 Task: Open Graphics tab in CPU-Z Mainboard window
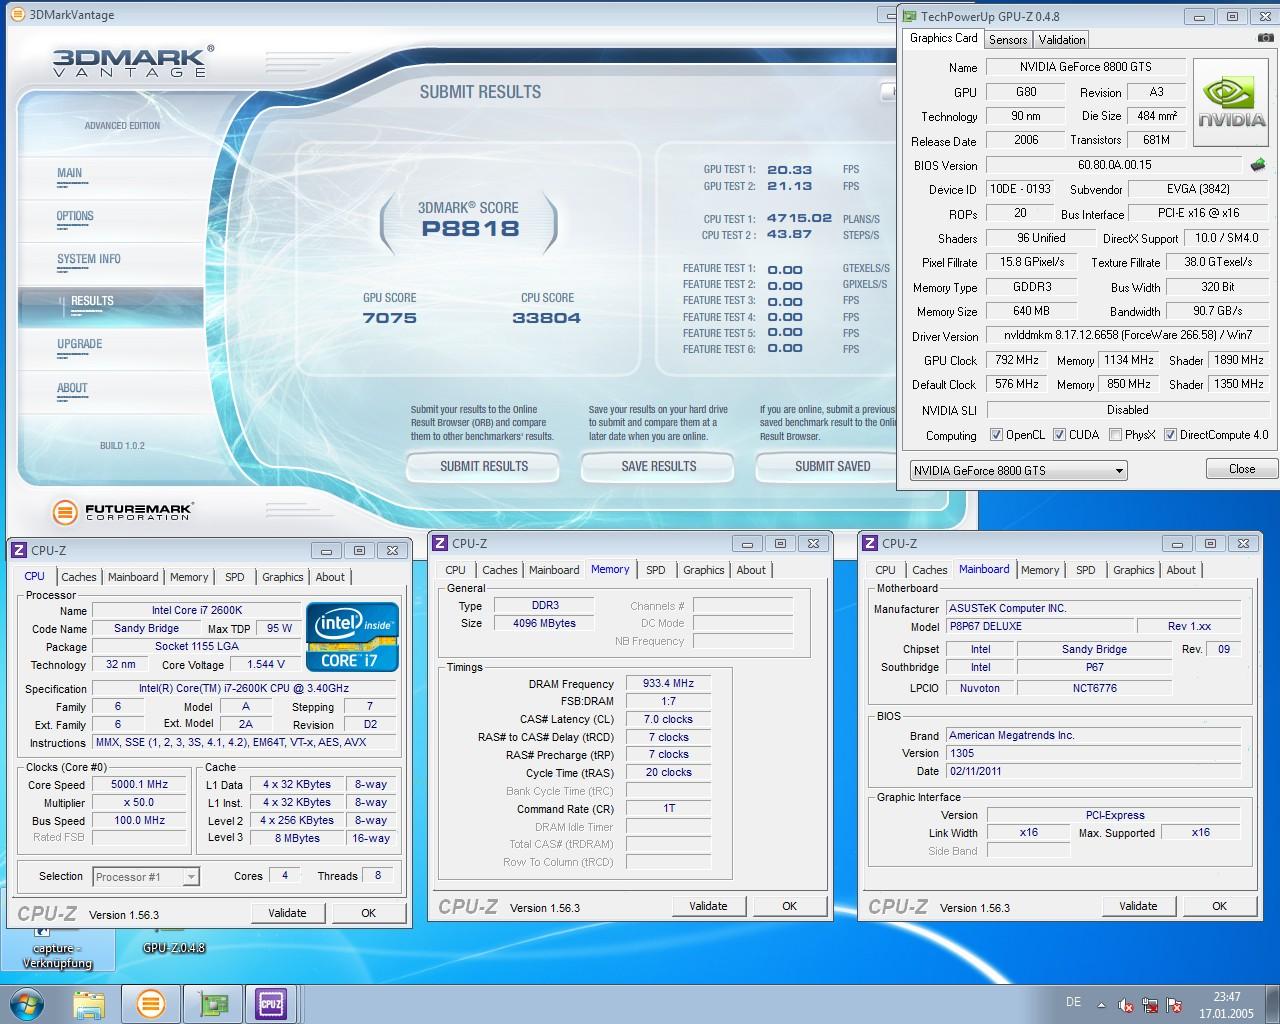[x=1133, y=570]
